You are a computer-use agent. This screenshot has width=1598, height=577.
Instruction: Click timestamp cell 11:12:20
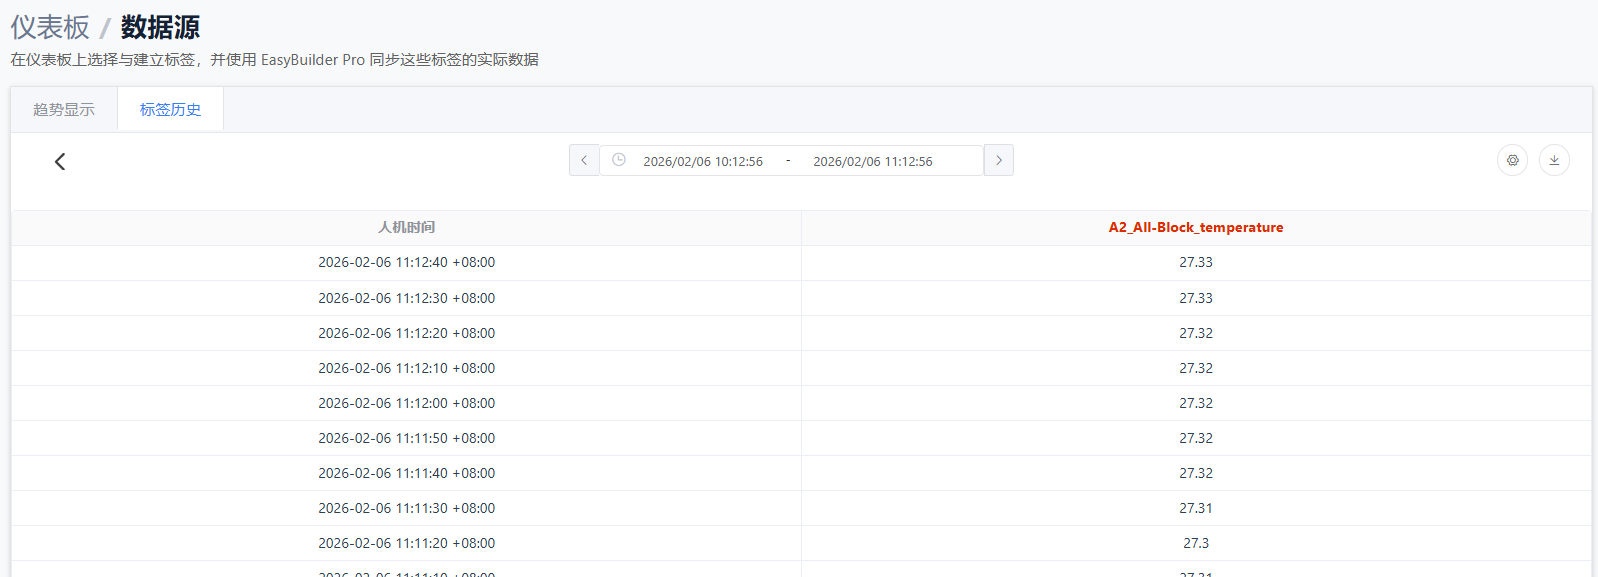406,334
